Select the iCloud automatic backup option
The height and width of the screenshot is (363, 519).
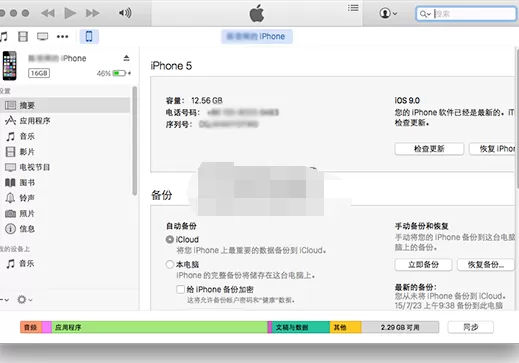point(170,240)
